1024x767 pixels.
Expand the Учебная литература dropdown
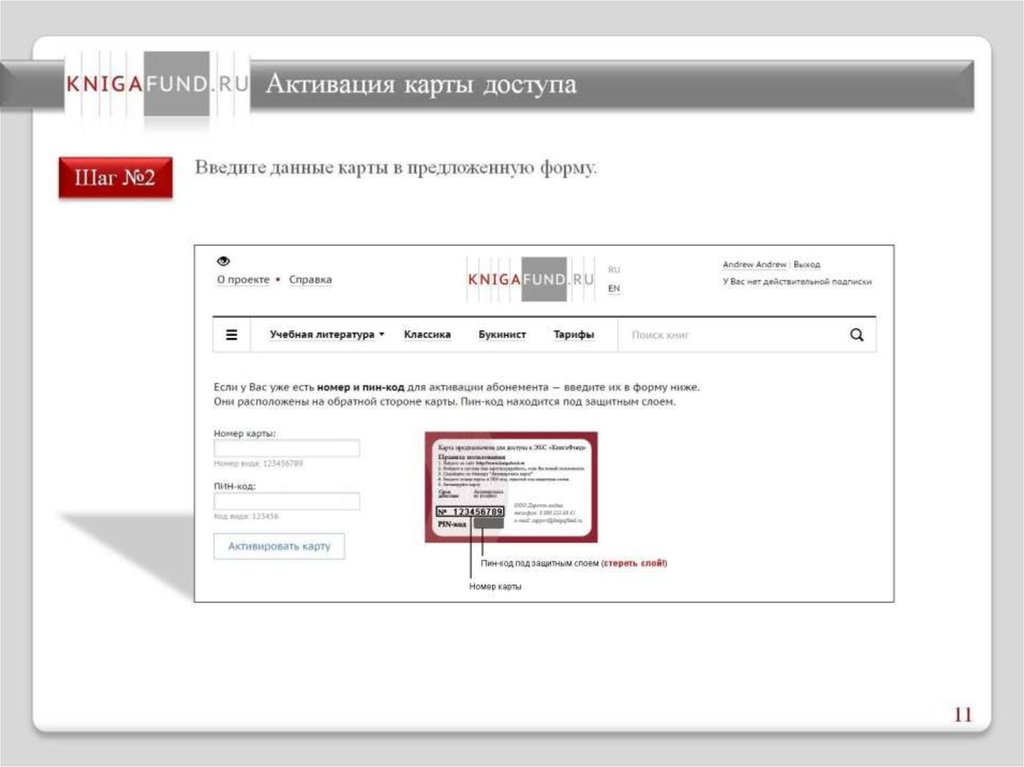326,335
